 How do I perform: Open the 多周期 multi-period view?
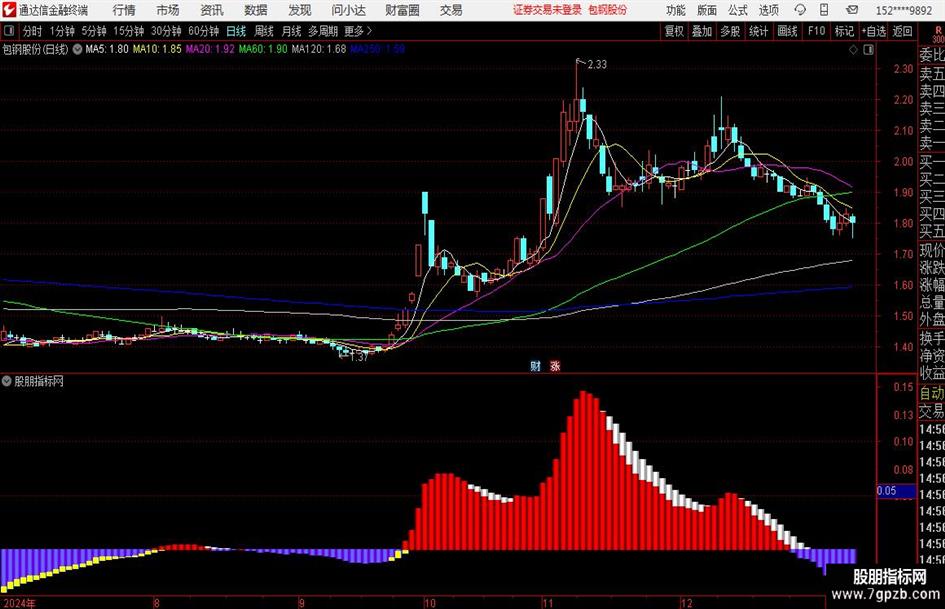tap(323, 31)
